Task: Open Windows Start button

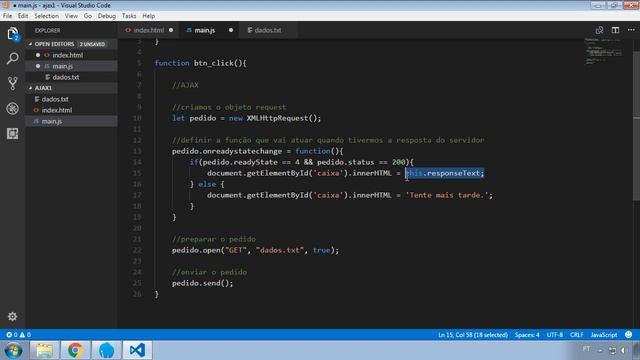Action: coord(13,351)
